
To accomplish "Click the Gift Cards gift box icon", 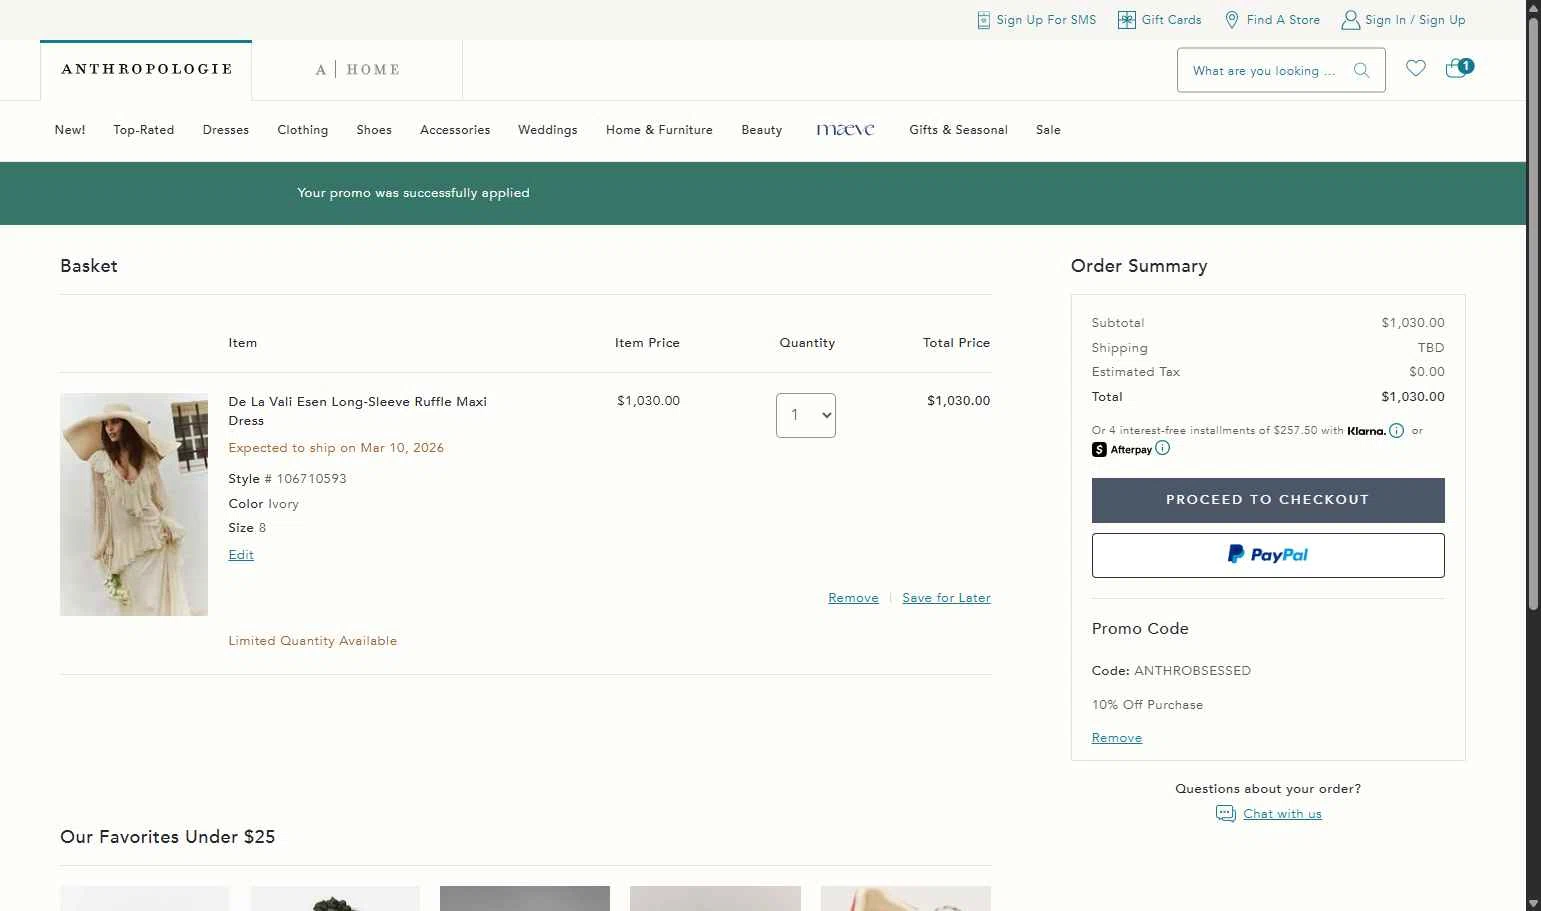I will tap(1126, 20).
